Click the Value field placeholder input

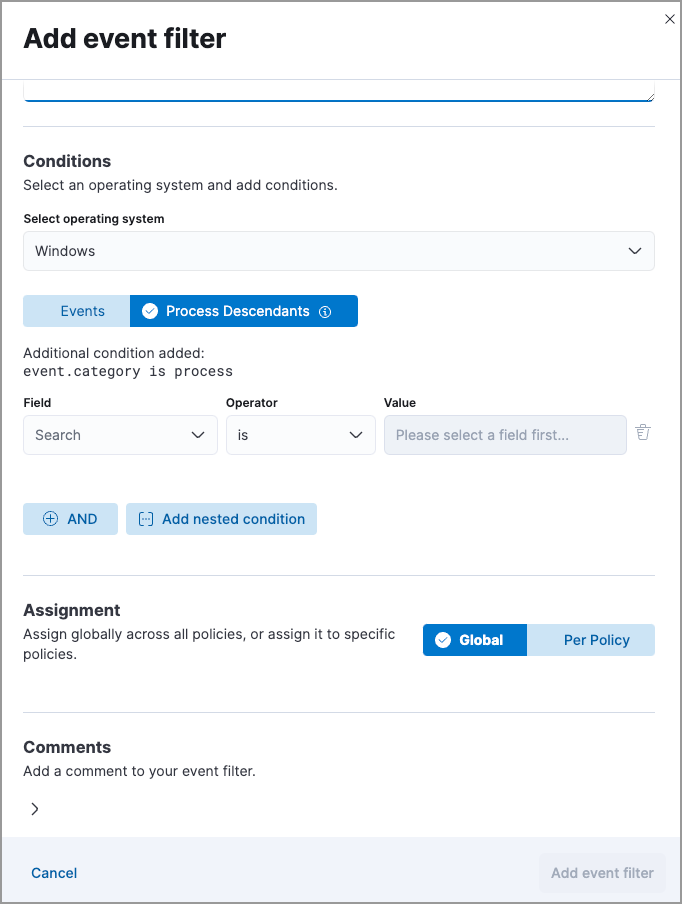pyautogui.click(x=505, y=435)
